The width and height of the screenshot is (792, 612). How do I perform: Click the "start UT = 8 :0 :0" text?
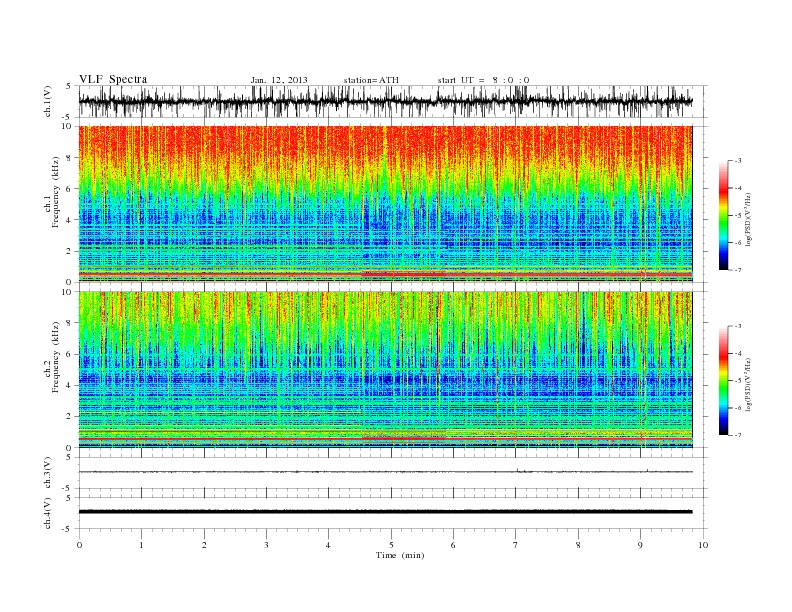tap(483, 80)
